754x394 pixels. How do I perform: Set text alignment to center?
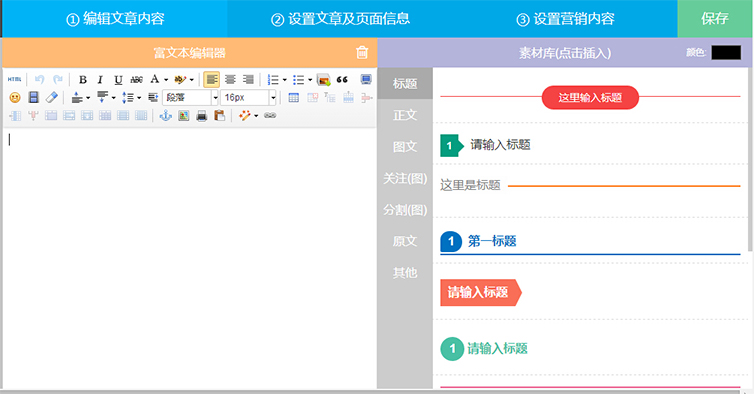tap(230, 79)
